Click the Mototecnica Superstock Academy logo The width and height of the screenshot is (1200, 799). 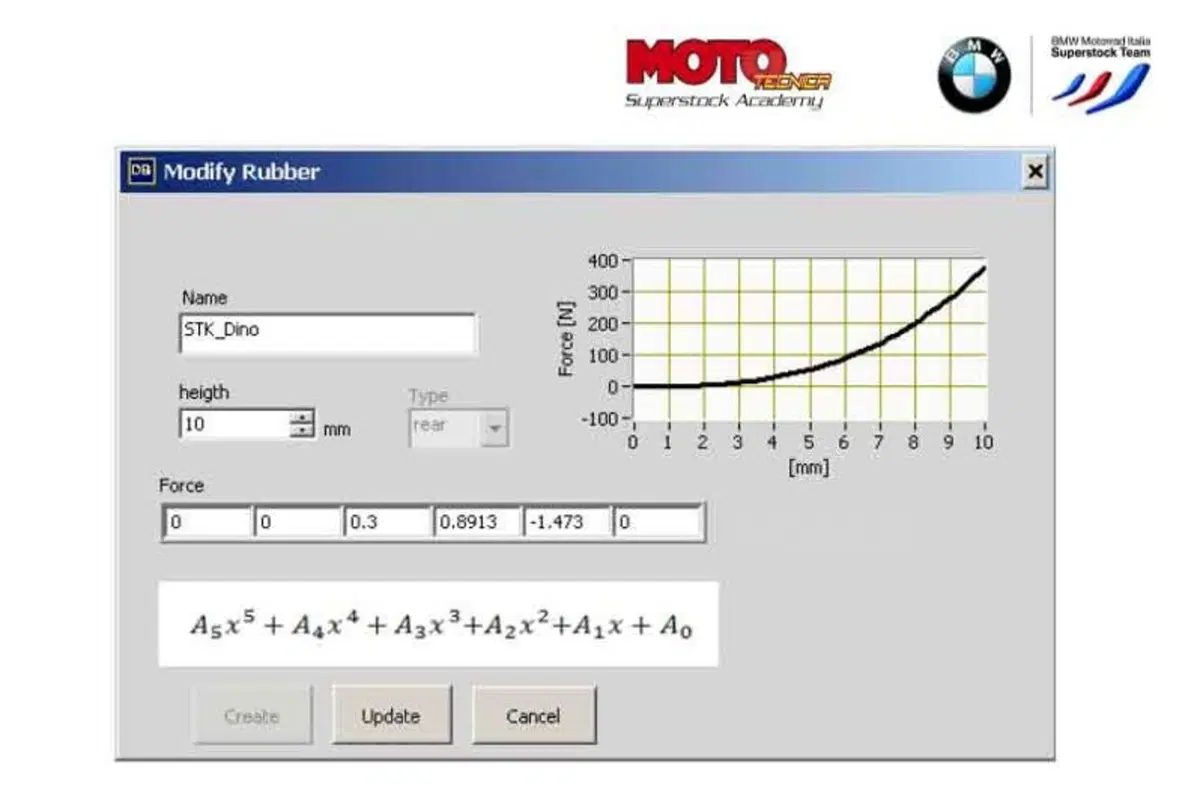pyautogui.click(x=728, y=74)
